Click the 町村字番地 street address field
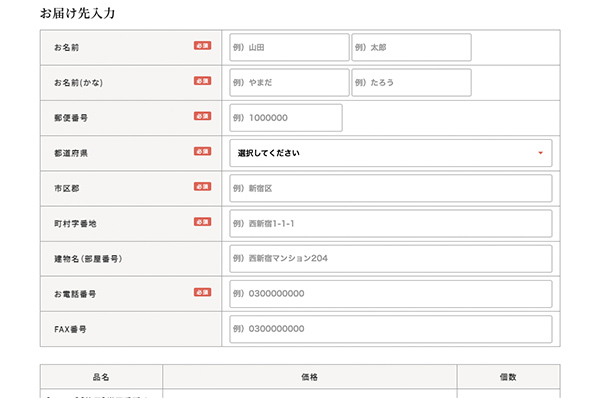600x400 pixels. point(390,223)
